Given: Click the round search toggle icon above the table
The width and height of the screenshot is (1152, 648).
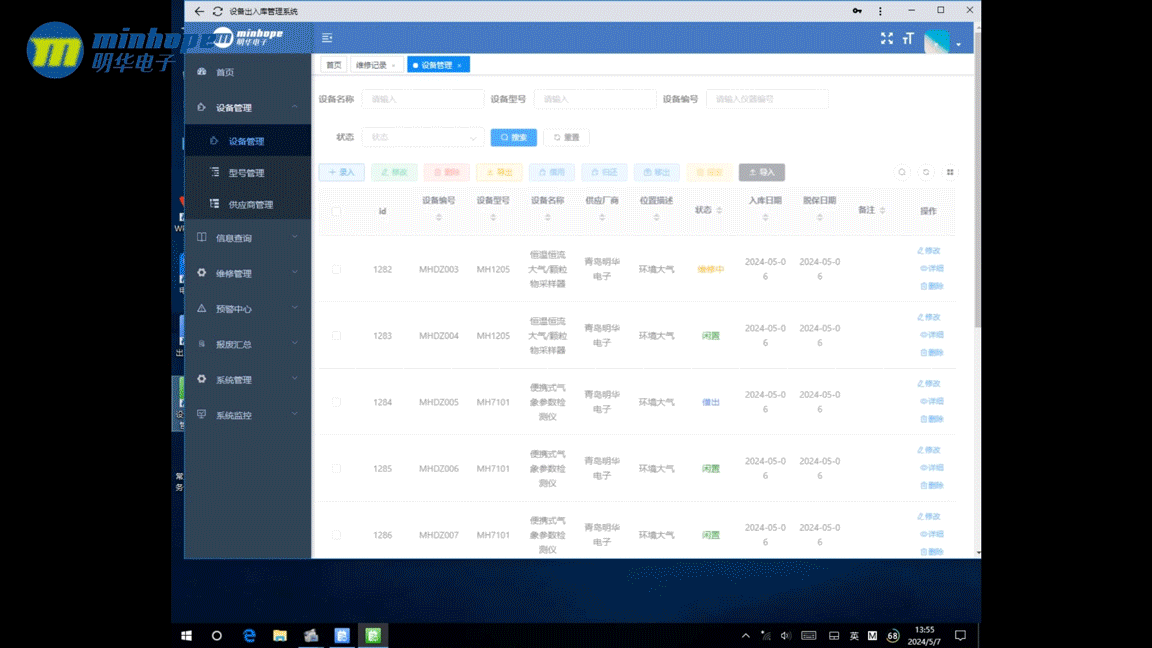Looking at the screenshot, I should [x=902, y=172].
